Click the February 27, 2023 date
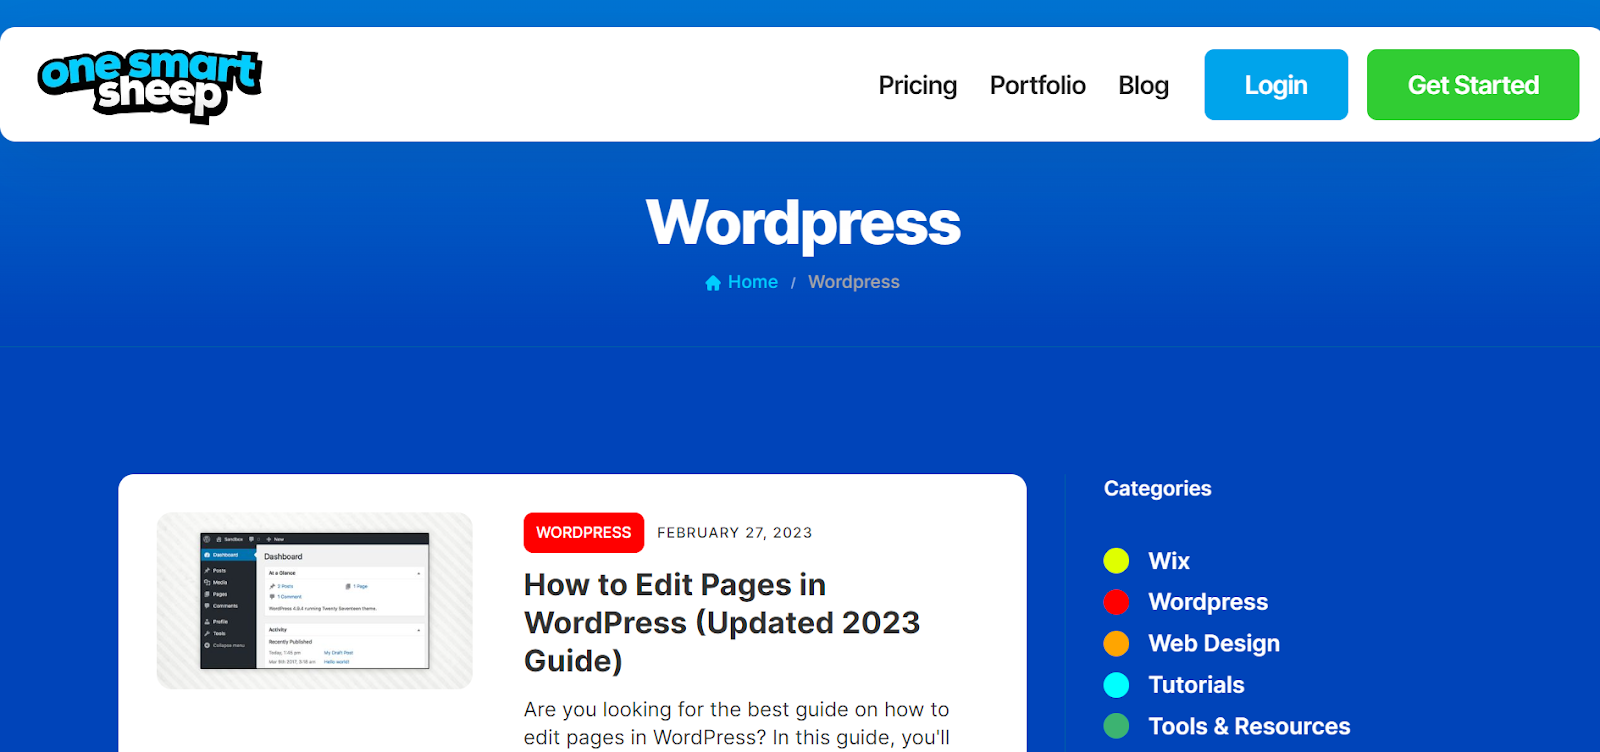1600x752 pixels. coord(735,533)
